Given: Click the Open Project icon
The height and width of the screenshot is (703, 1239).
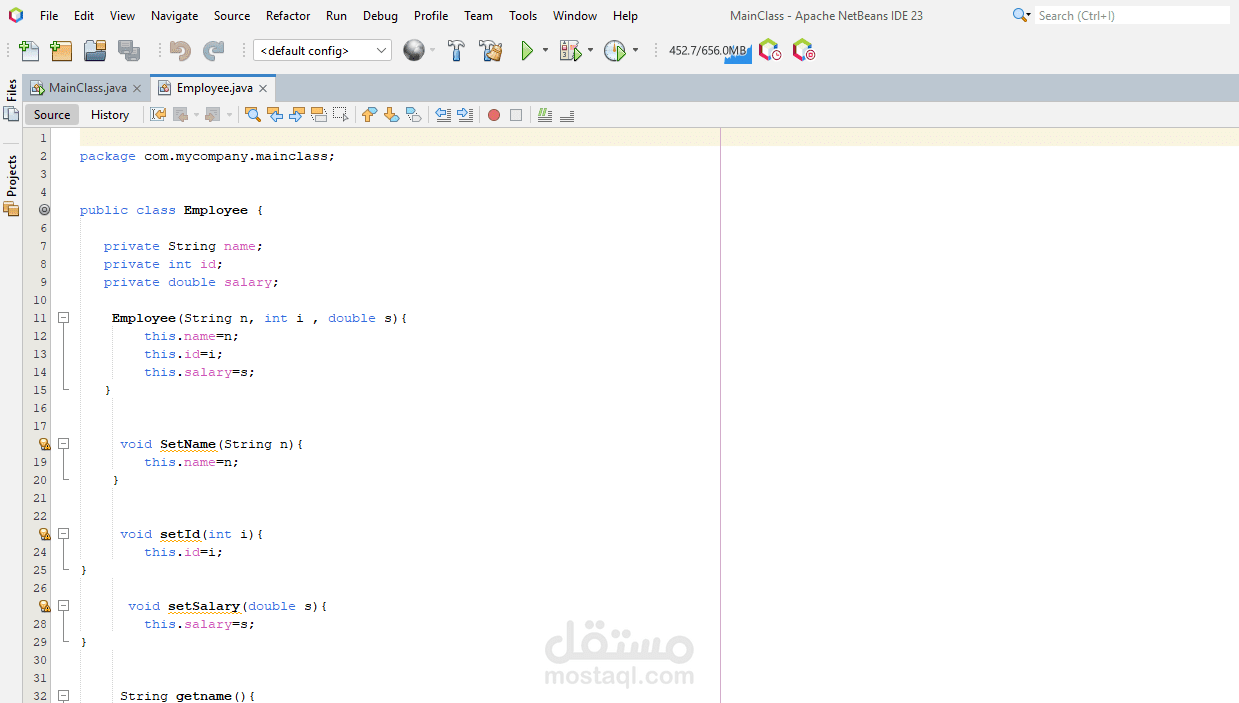Looking at the screenshot, I should pyautogui.click(x=95, y=51).
